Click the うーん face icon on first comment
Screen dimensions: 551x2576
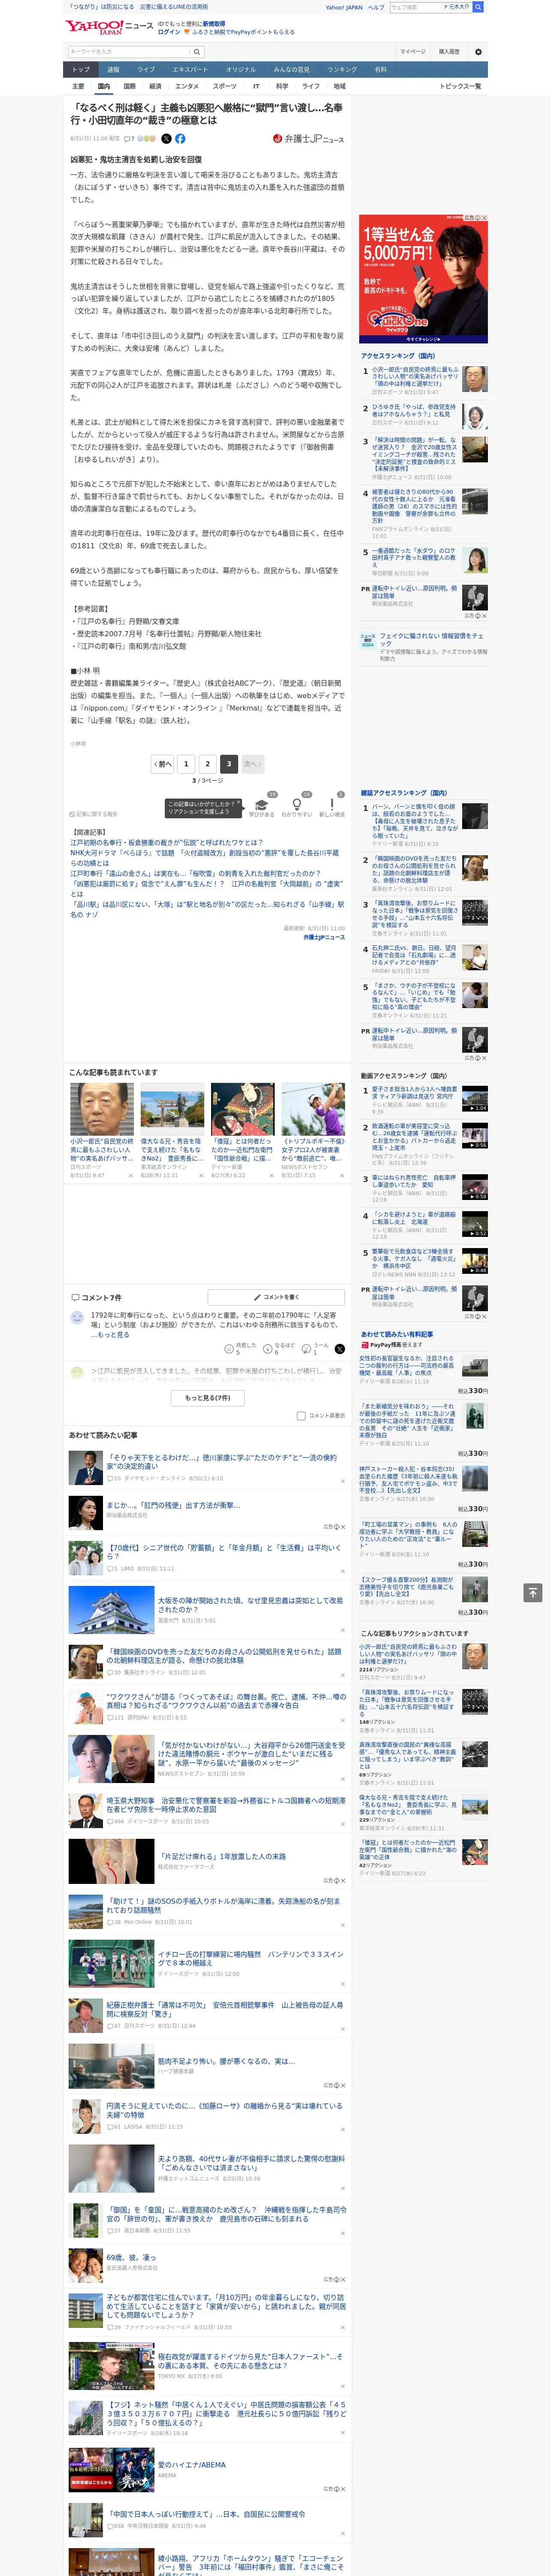307,1349
